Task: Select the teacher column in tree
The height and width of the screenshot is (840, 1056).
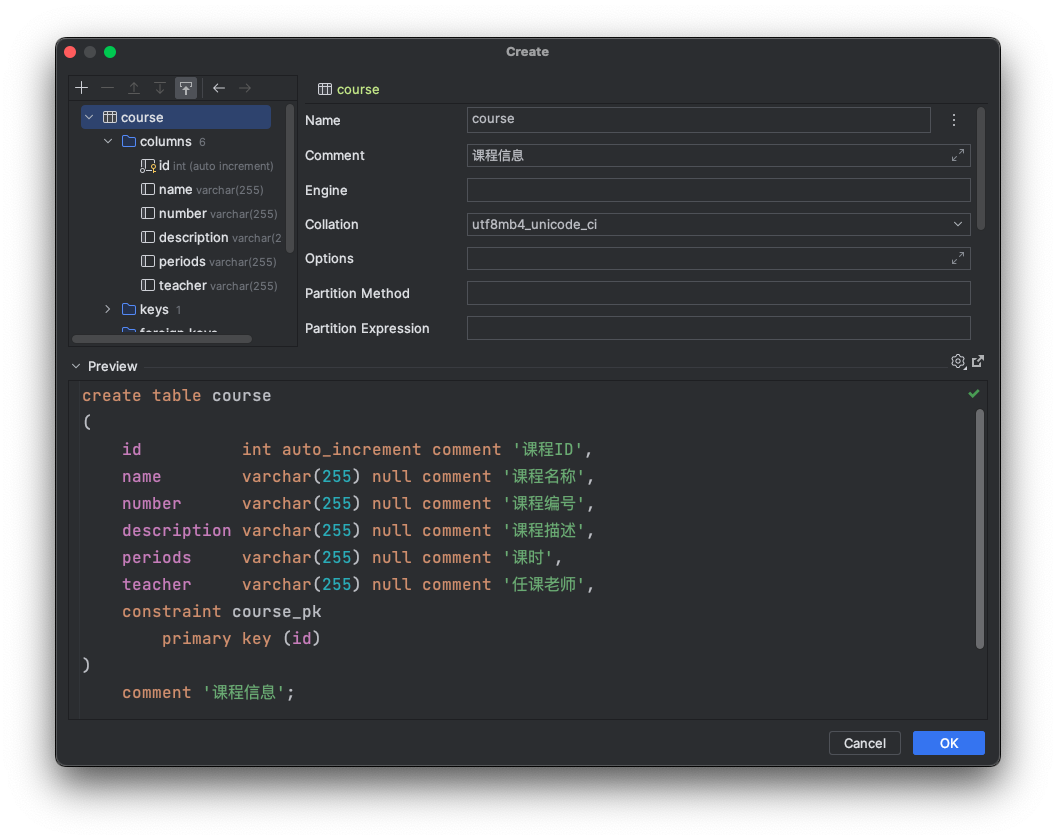Action: (210, 286)
